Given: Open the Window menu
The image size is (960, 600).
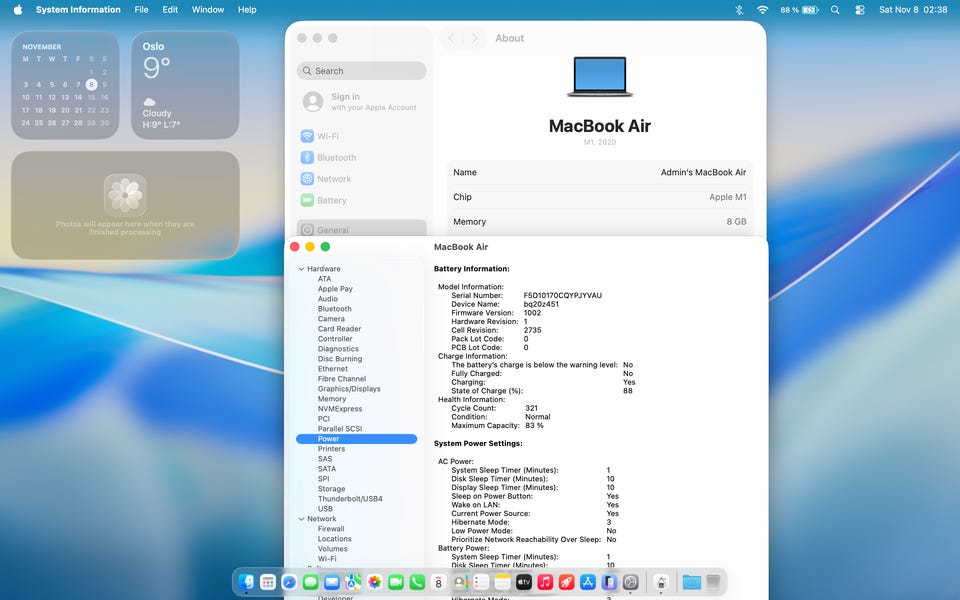Looking at the screenshot, I should [x=208, y=10].
